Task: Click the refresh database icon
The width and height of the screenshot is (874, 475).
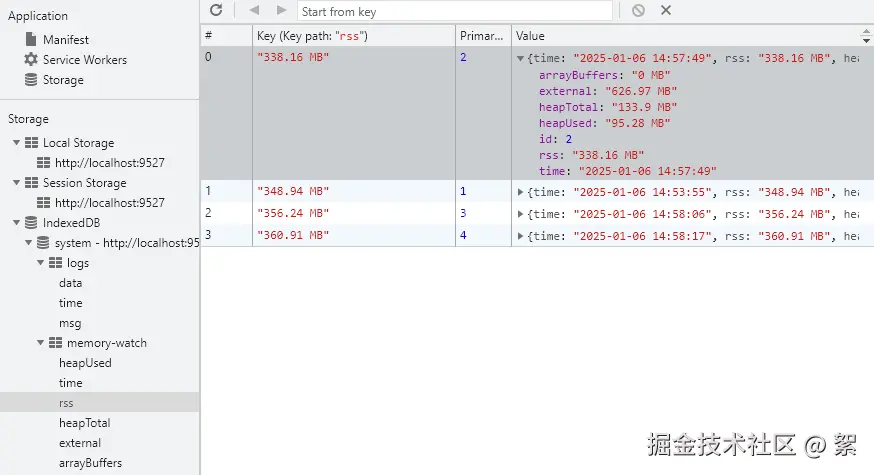Action: click(216, 10)
